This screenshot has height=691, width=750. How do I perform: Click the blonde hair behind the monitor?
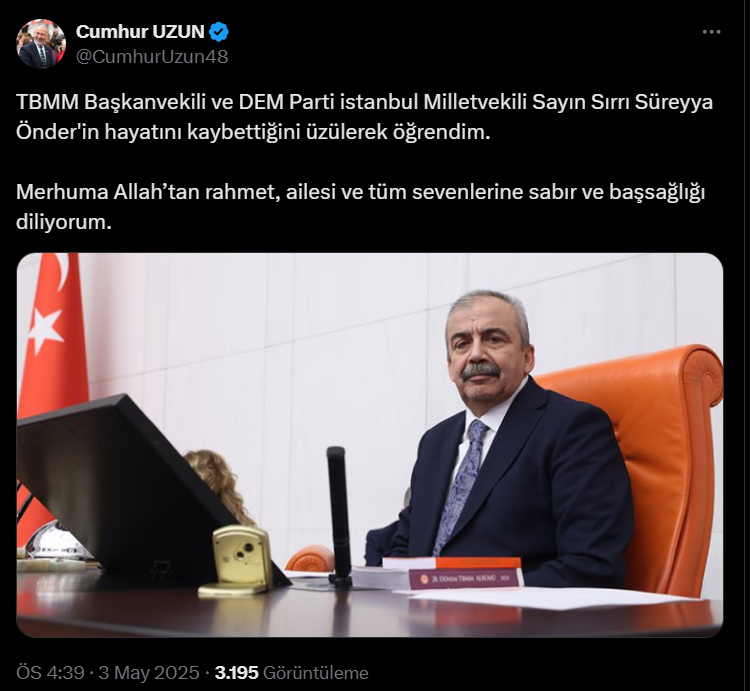(x=218, y=483)
